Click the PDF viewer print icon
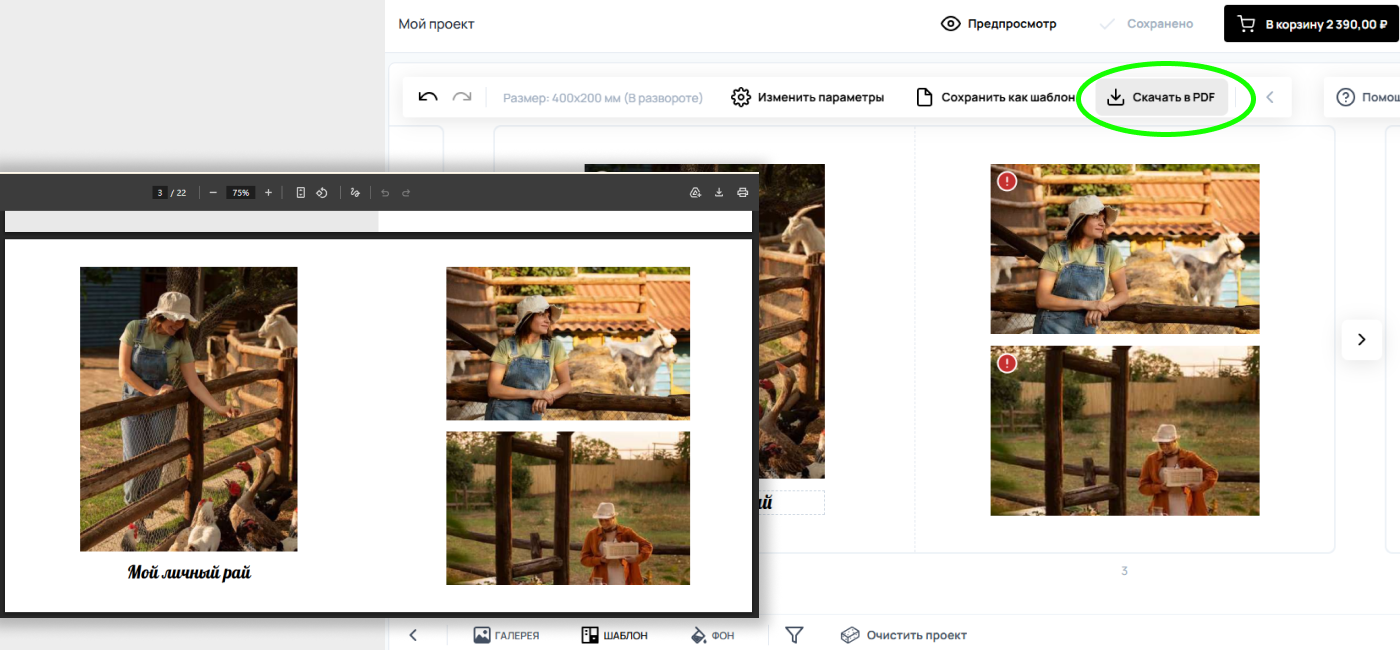The height and width of the screenshot is (650, 1400). tap(742, 193)
